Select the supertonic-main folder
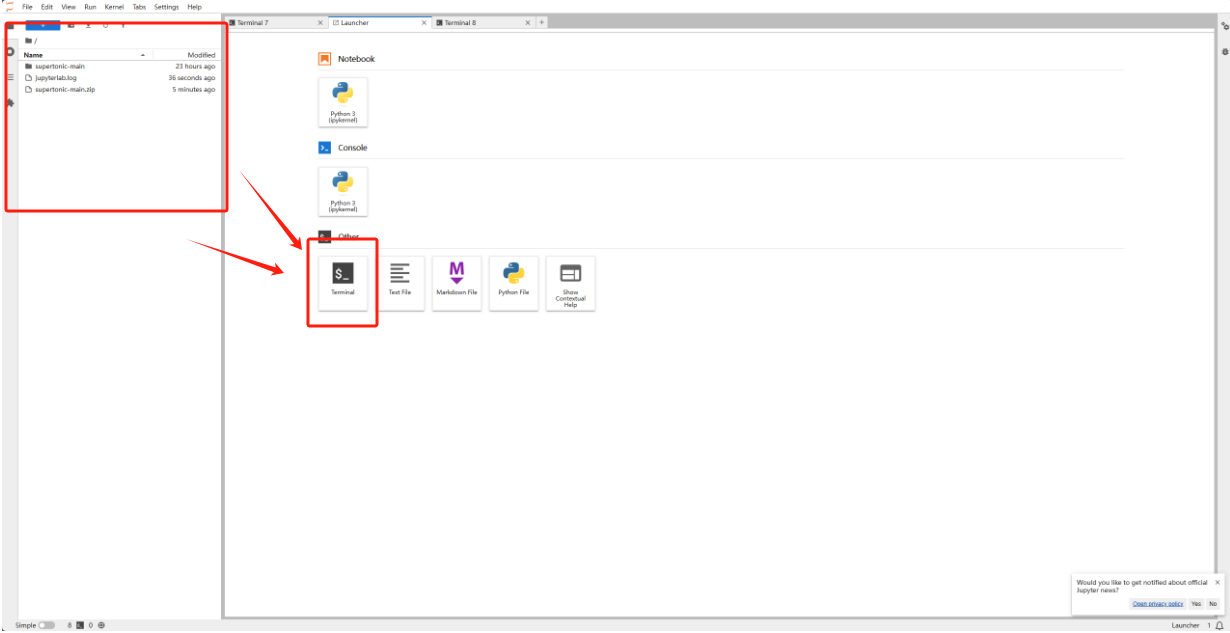Viewport: 1230px width, 633px height. pyautogui.click(x=118, y=66)
